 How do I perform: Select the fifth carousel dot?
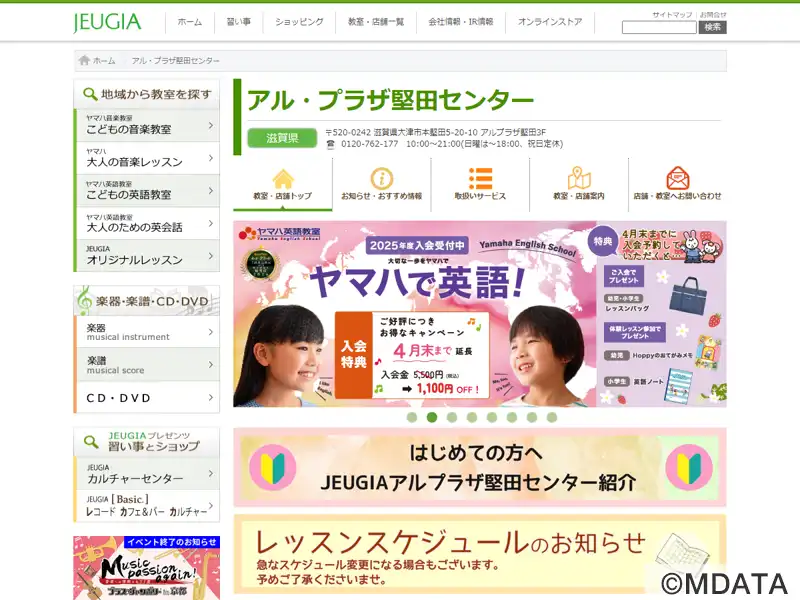coord(492,417)
